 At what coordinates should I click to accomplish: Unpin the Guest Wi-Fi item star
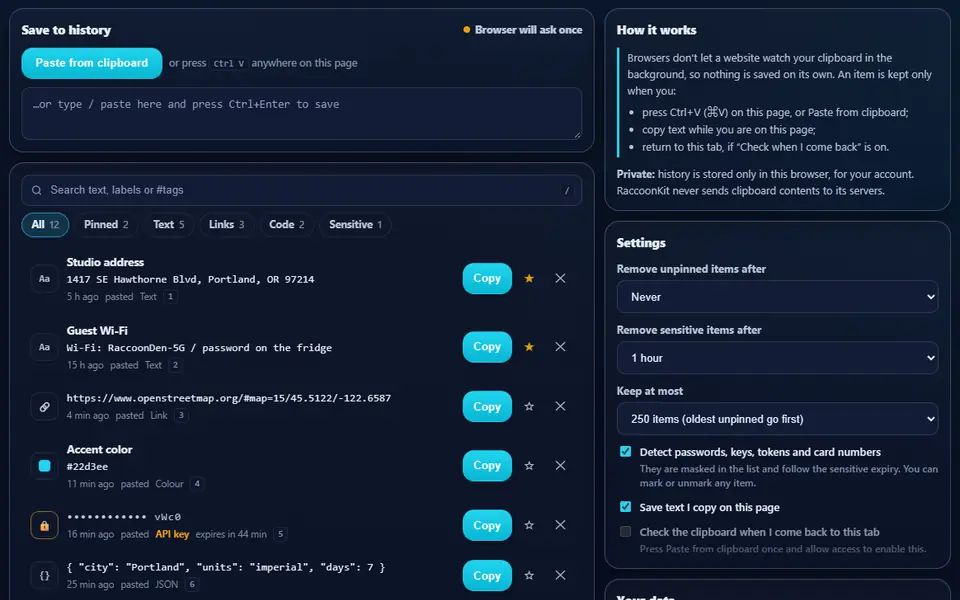coord(529,347)
